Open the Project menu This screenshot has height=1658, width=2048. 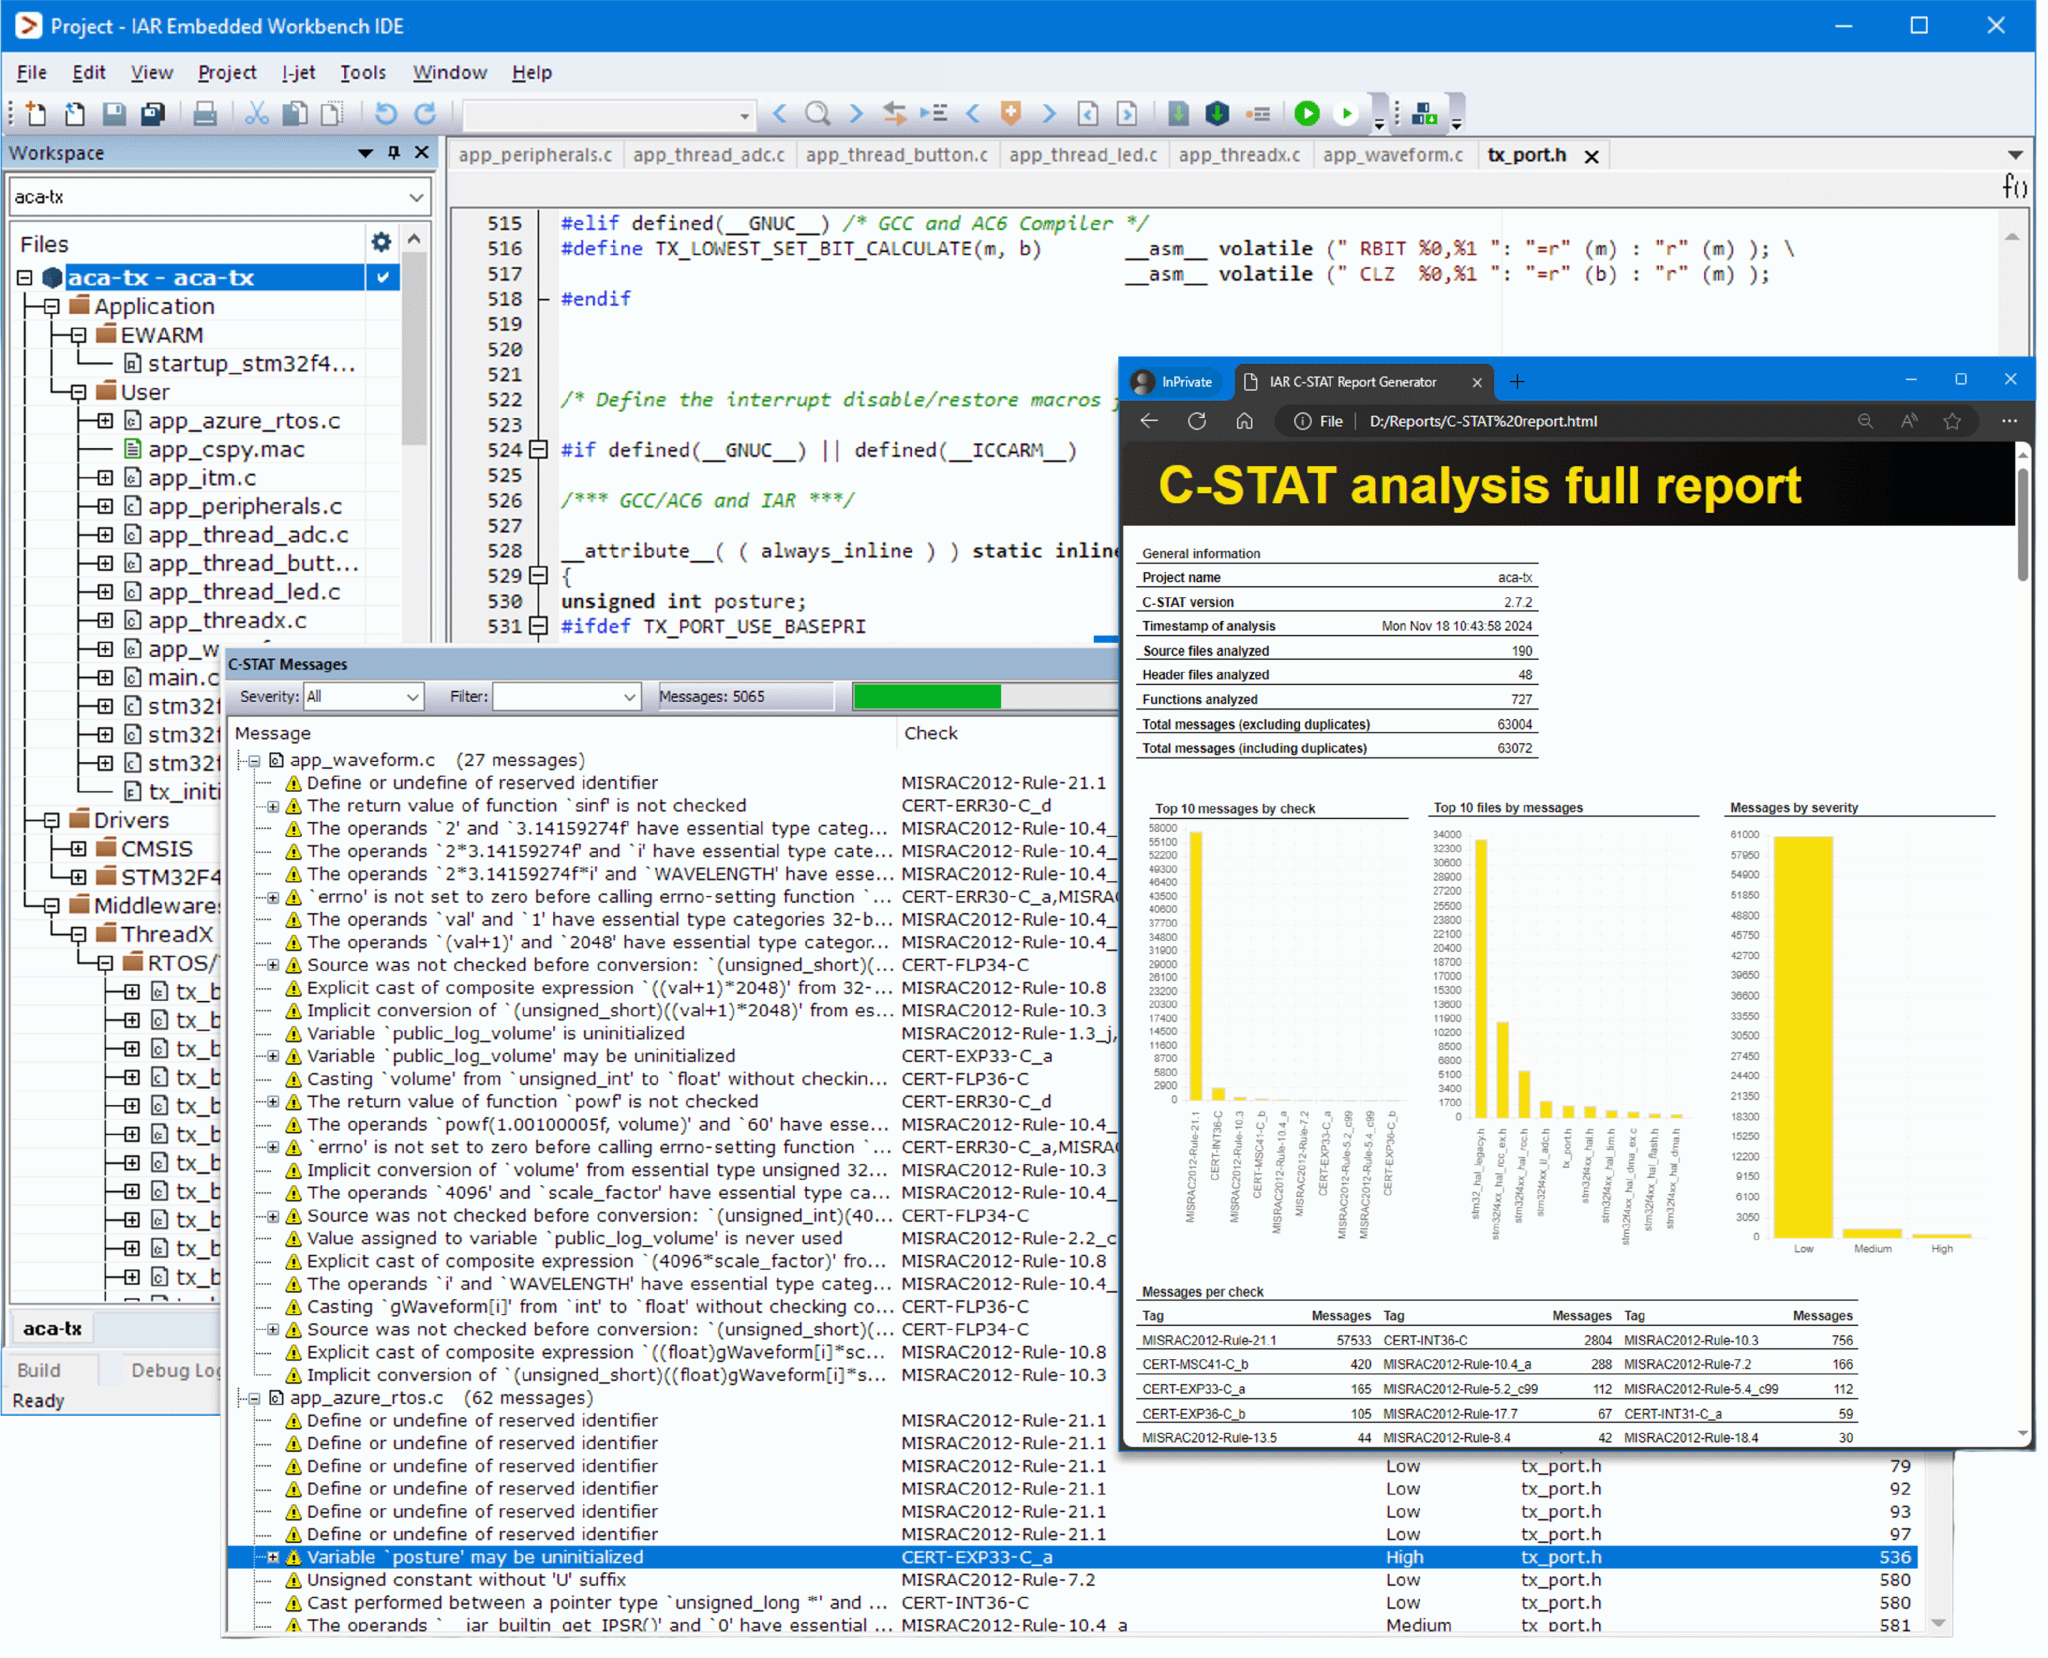click(227, 72)
